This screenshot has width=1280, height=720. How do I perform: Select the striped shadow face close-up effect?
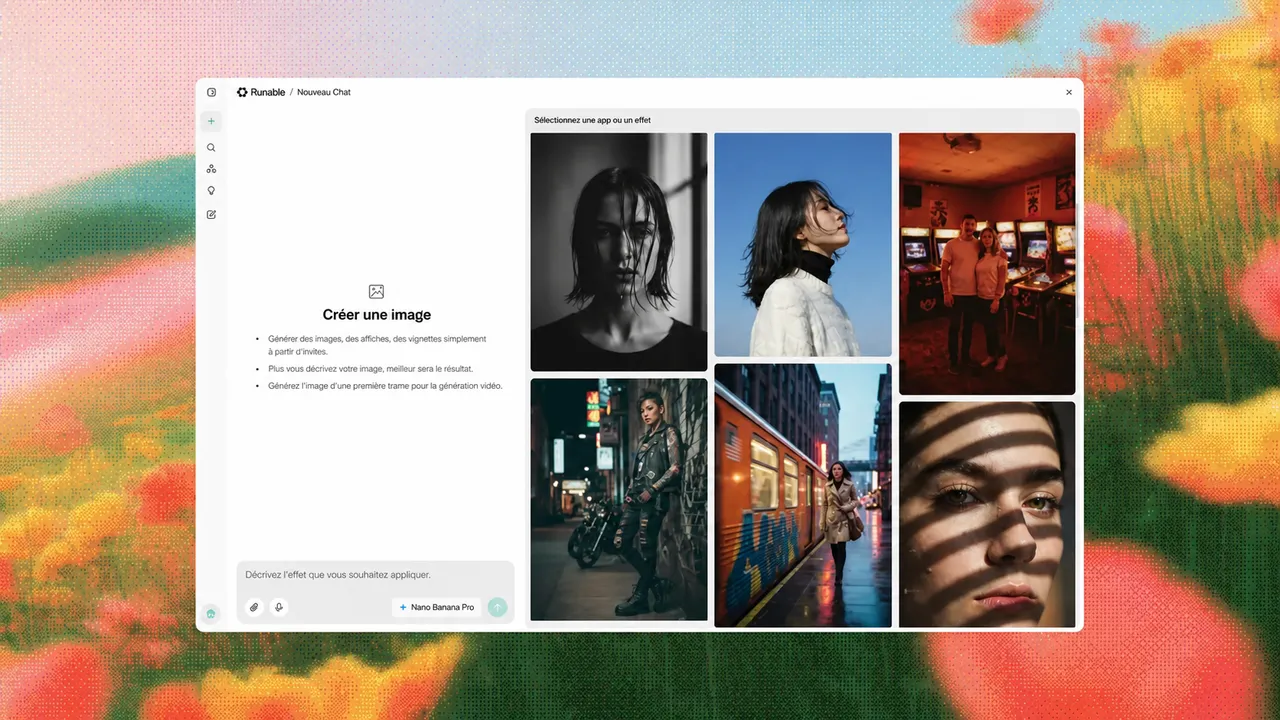987,514
